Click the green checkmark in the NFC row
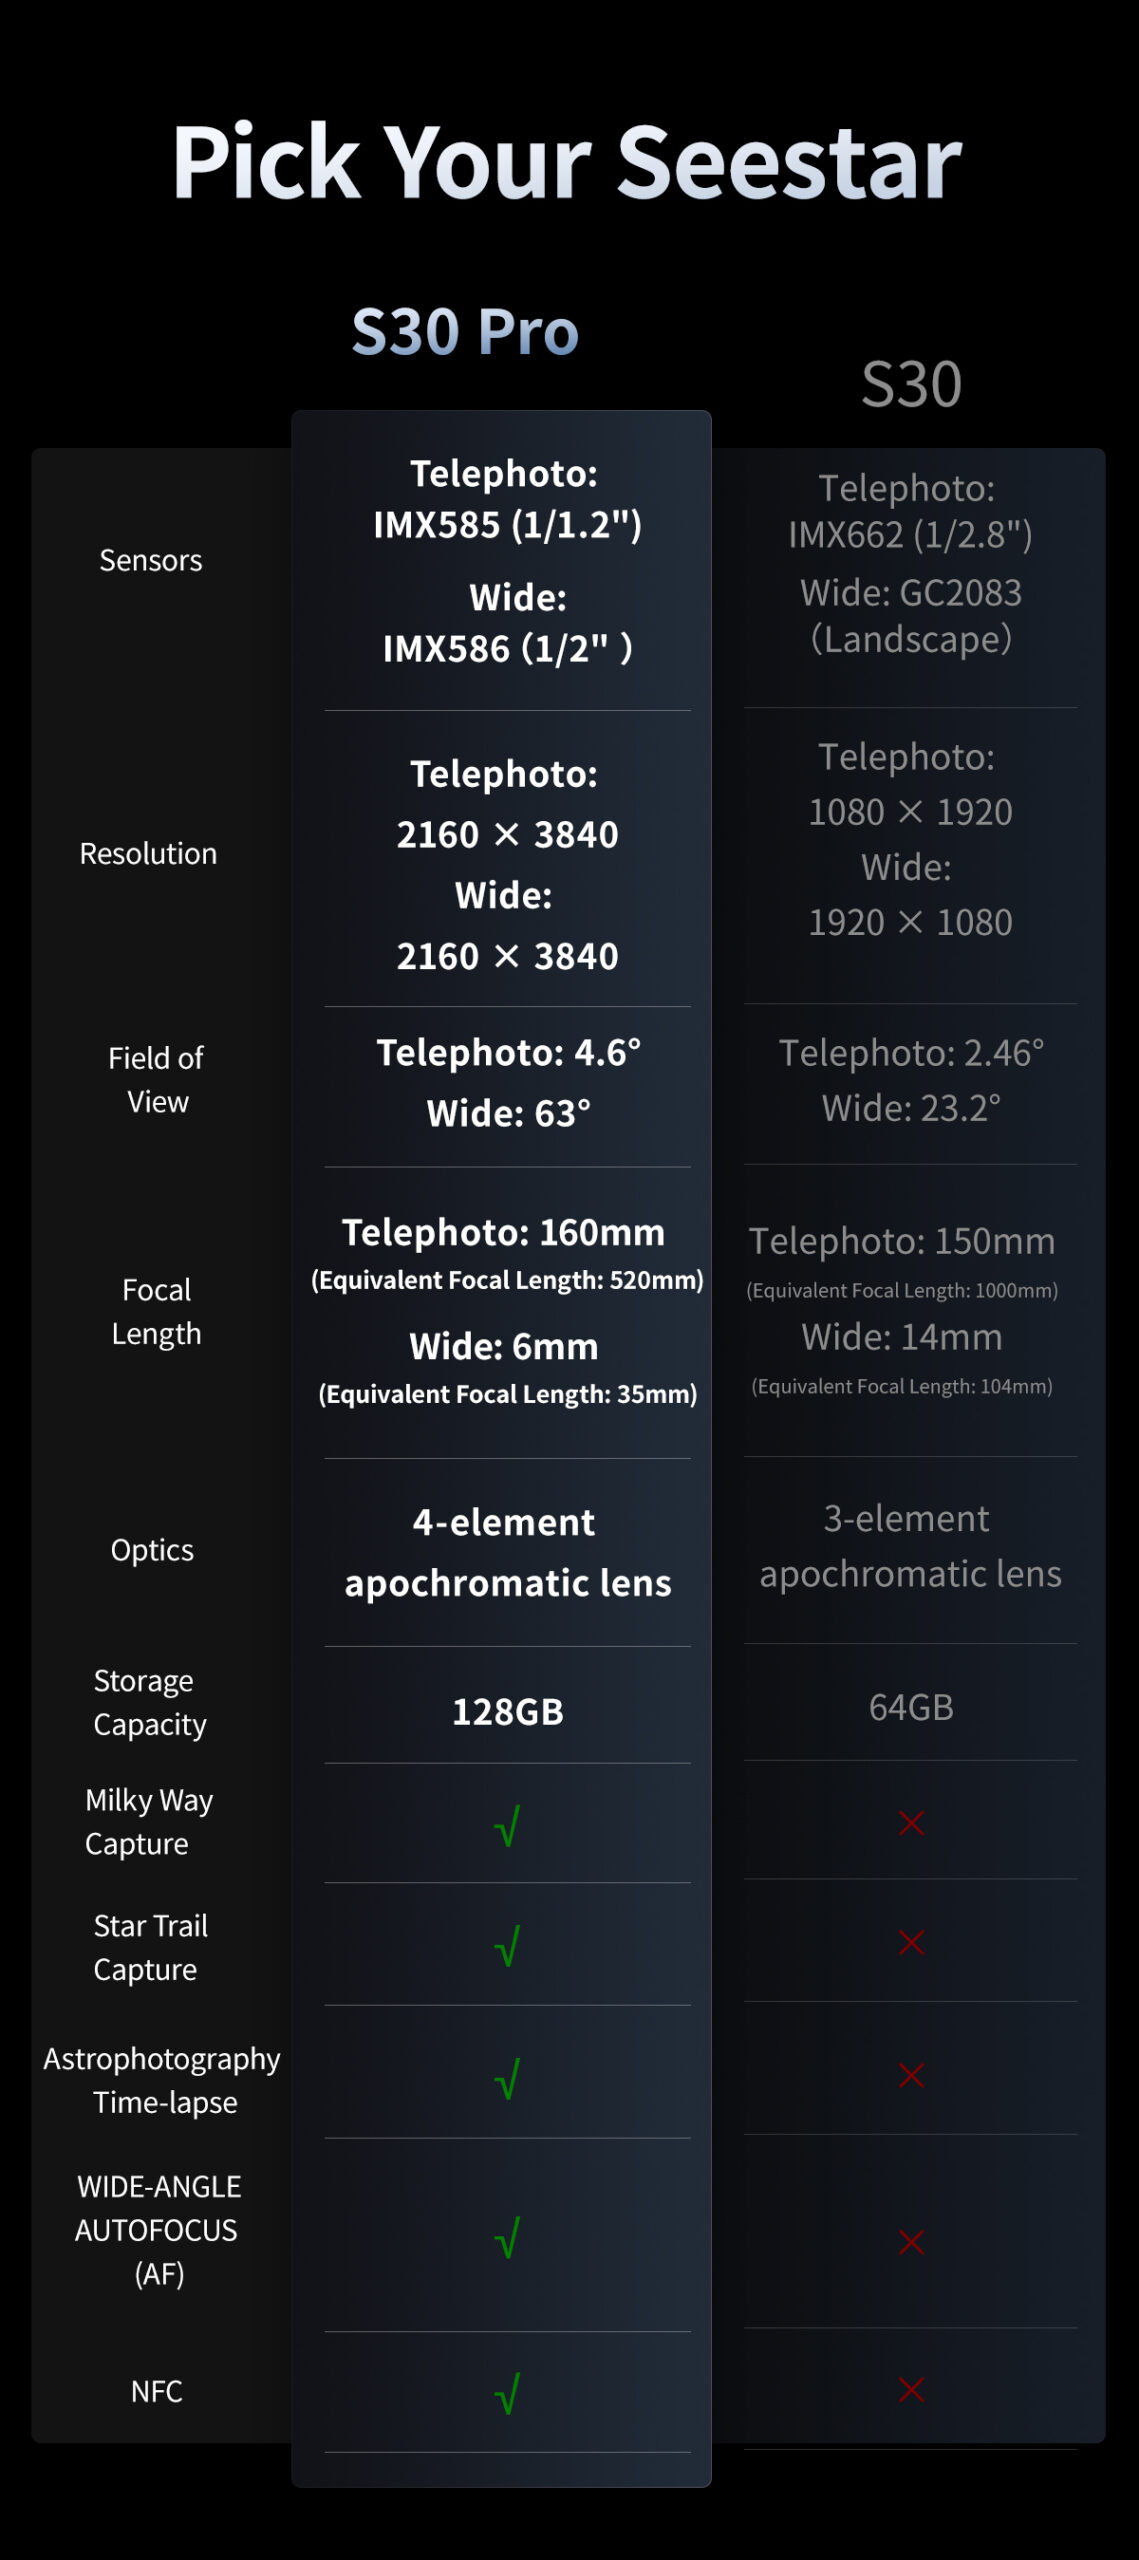This screenshot has width=1139, height=2560. pos(507,2394)
